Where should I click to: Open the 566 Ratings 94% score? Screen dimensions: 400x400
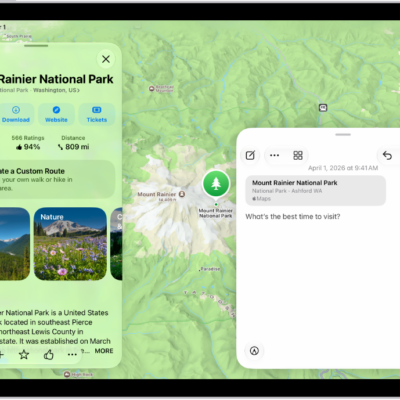28,143
